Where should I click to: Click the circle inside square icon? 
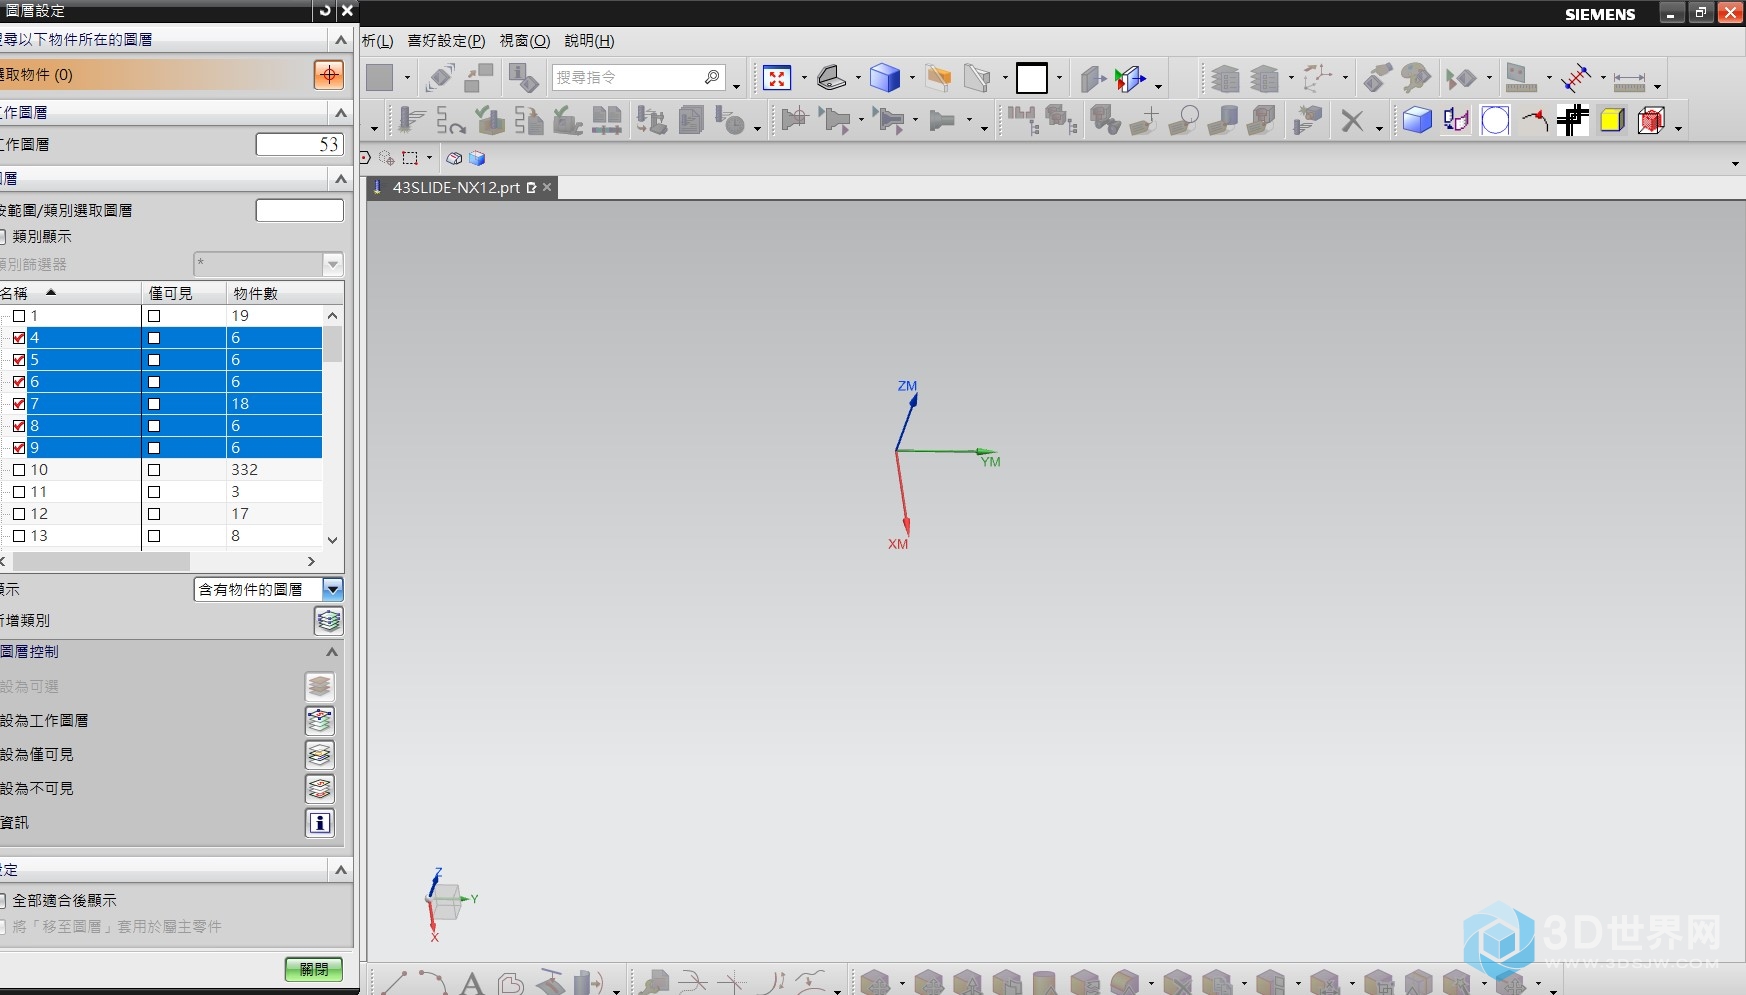pos(1495,121)
